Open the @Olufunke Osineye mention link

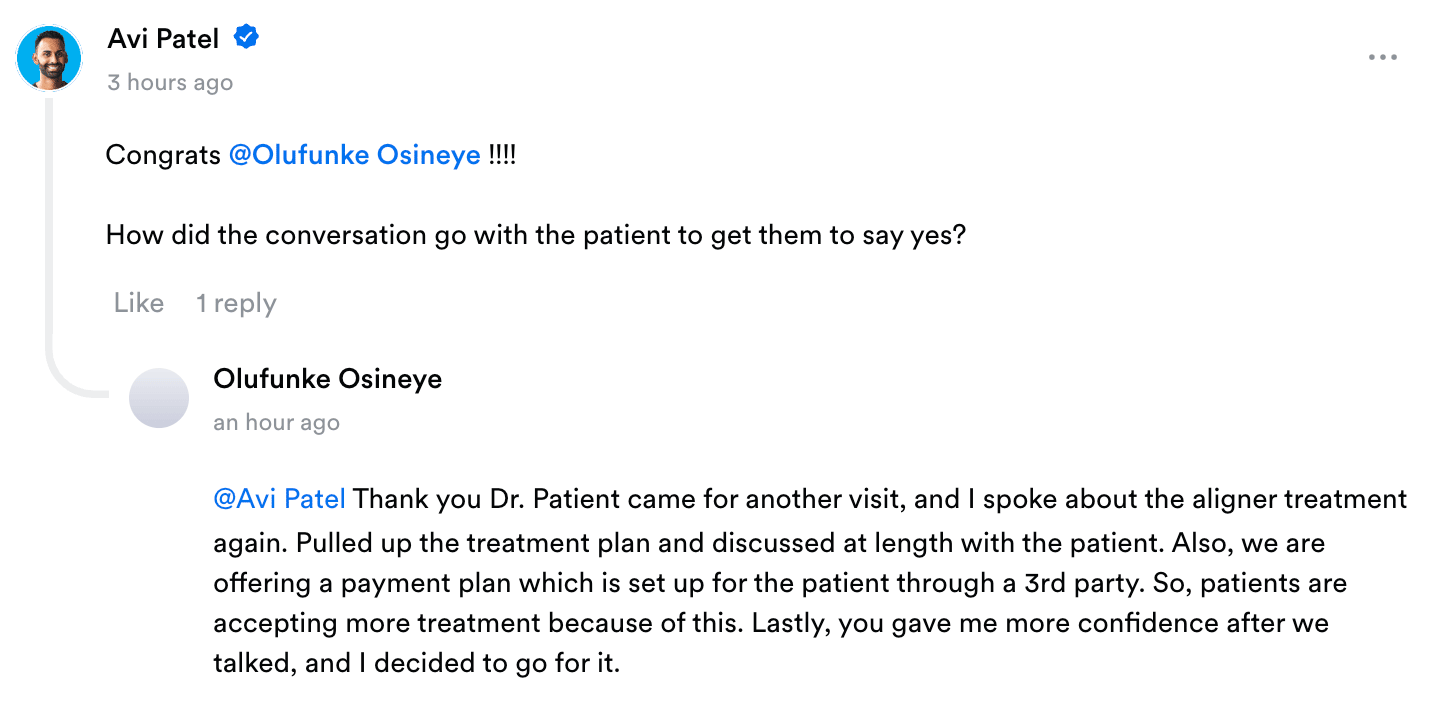(x=355, y=156)
